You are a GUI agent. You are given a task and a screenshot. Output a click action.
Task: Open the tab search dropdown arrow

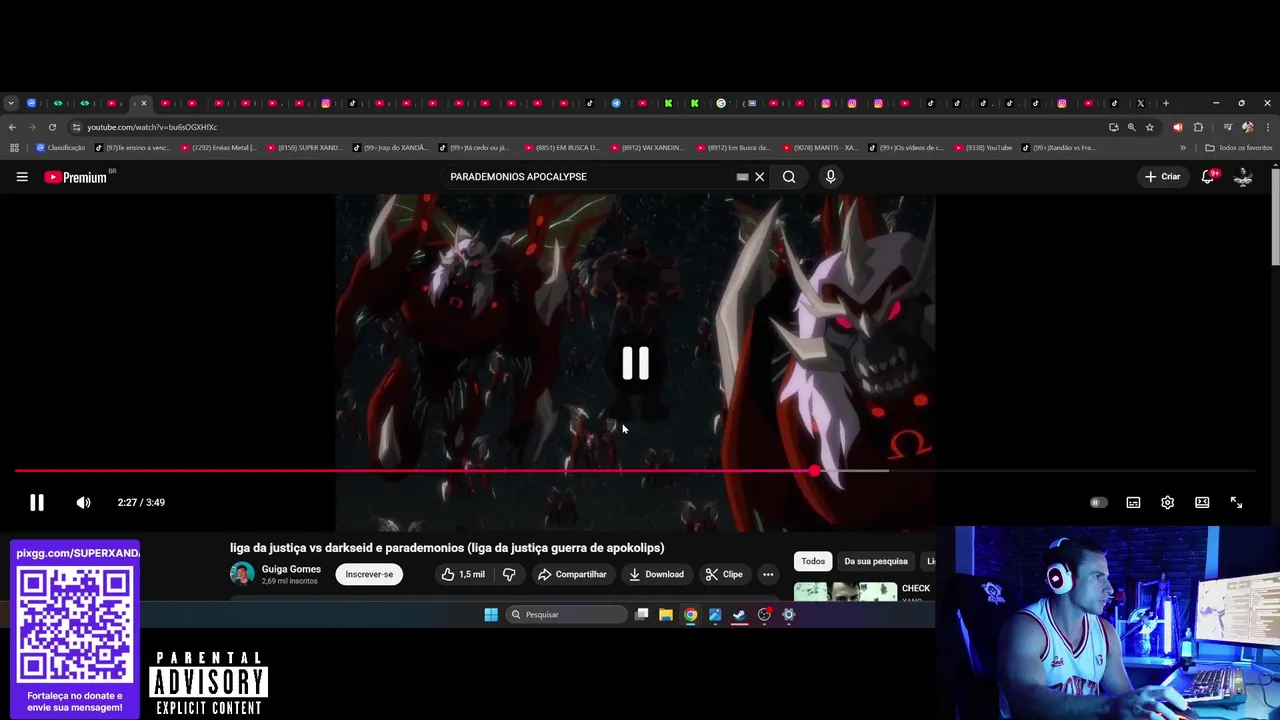[10, 103]
